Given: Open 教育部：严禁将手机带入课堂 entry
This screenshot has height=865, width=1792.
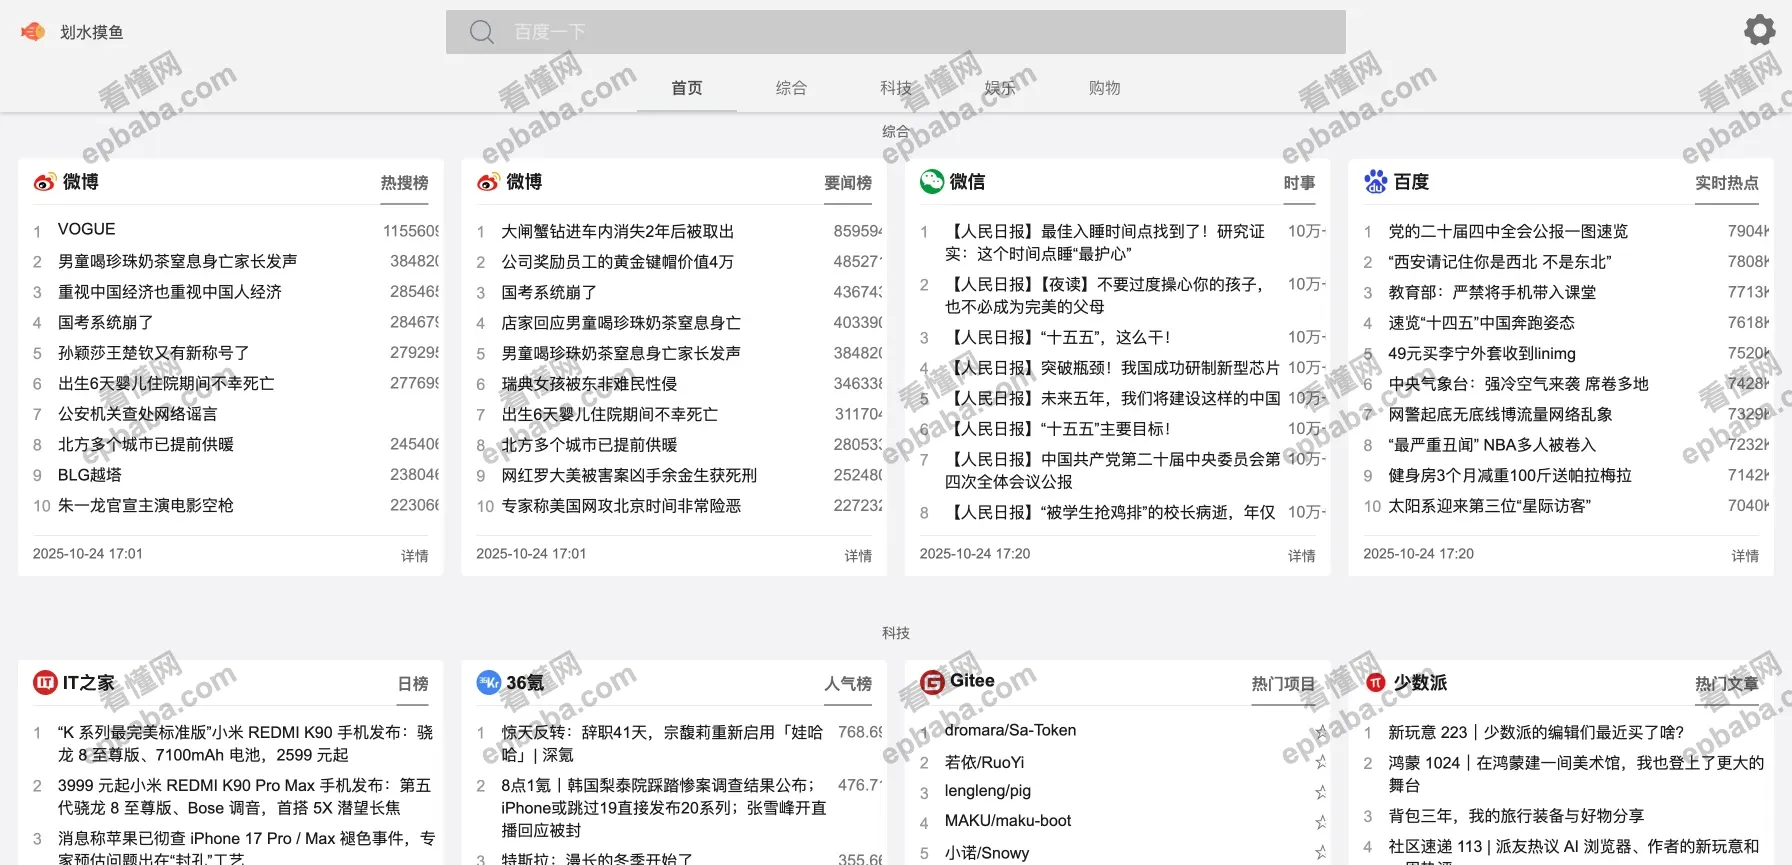Looking at the screenshot, I should pyautogui.click(x=1492, y=292).
